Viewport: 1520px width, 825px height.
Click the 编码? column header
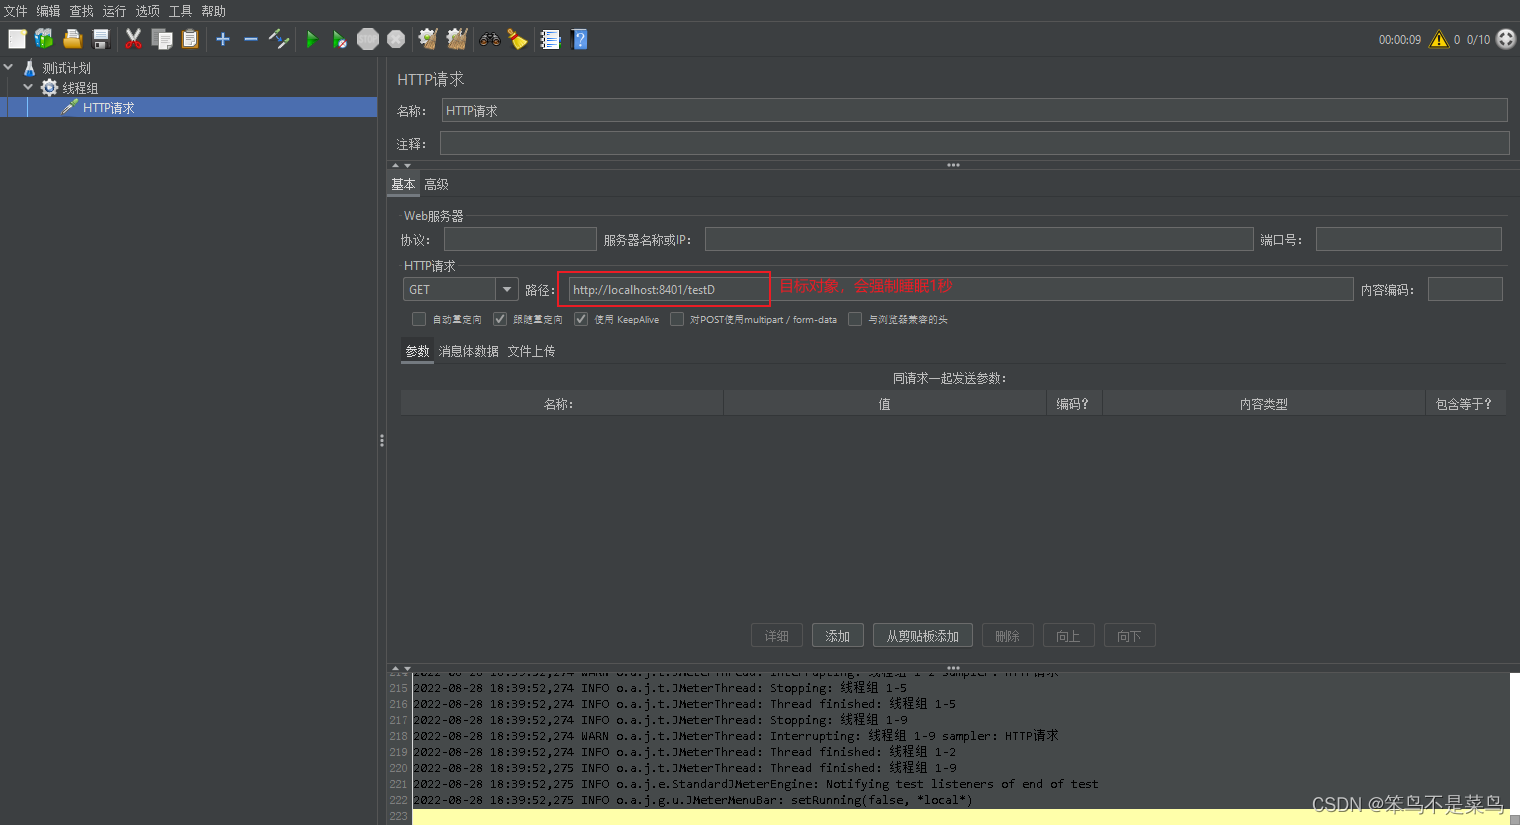1073,404
